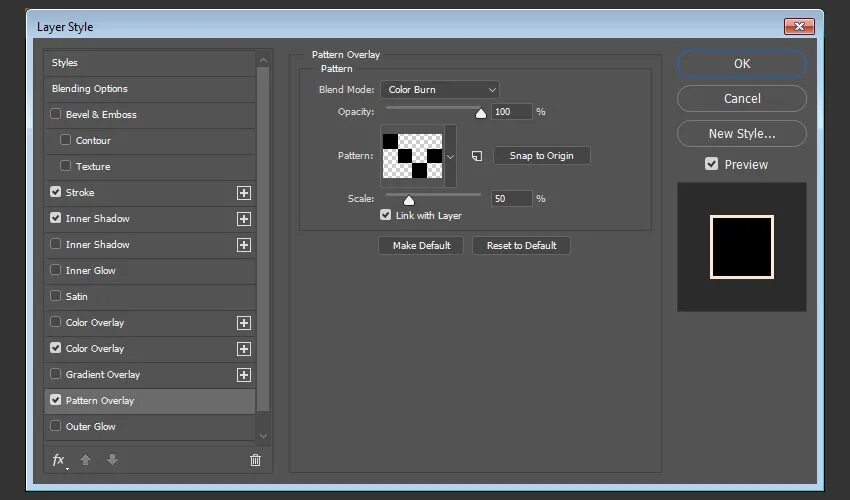This screenshot has height=500, width=850.
Task: Enable the Outer Glow checkbox
Action: [55, 426]
